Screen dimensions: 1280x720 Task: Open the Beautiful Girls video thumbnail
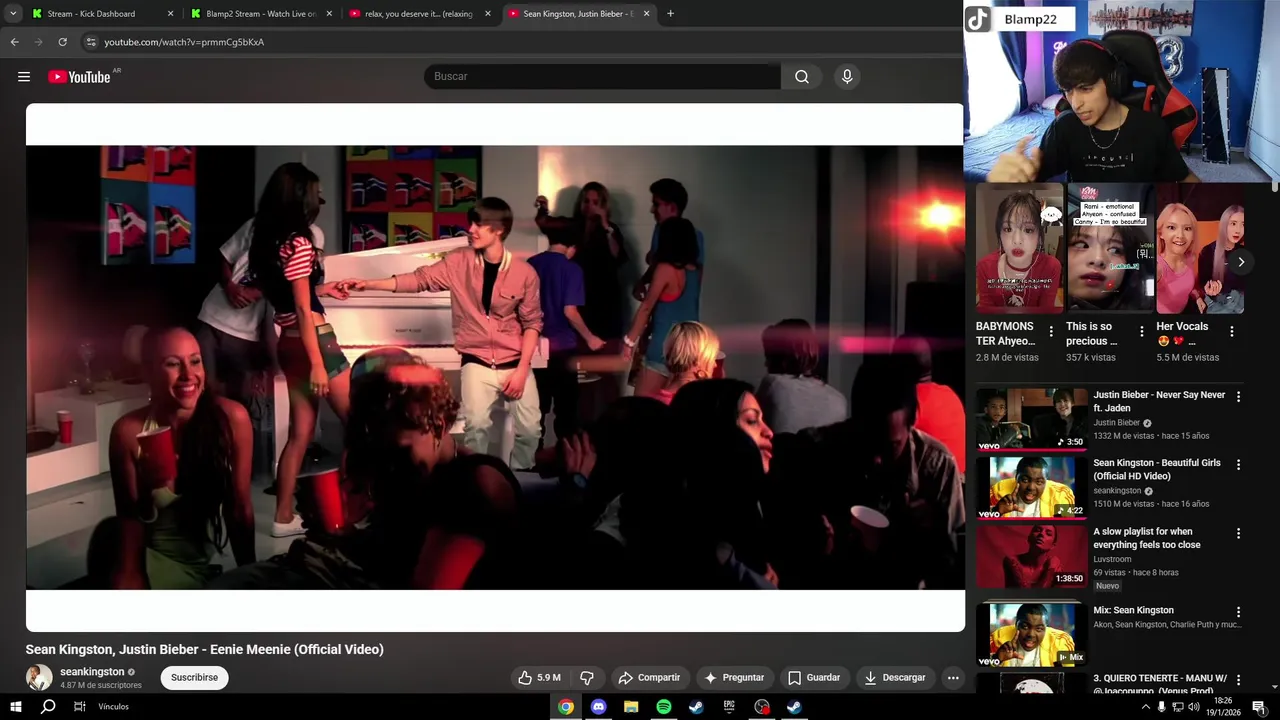point(1031,487)
